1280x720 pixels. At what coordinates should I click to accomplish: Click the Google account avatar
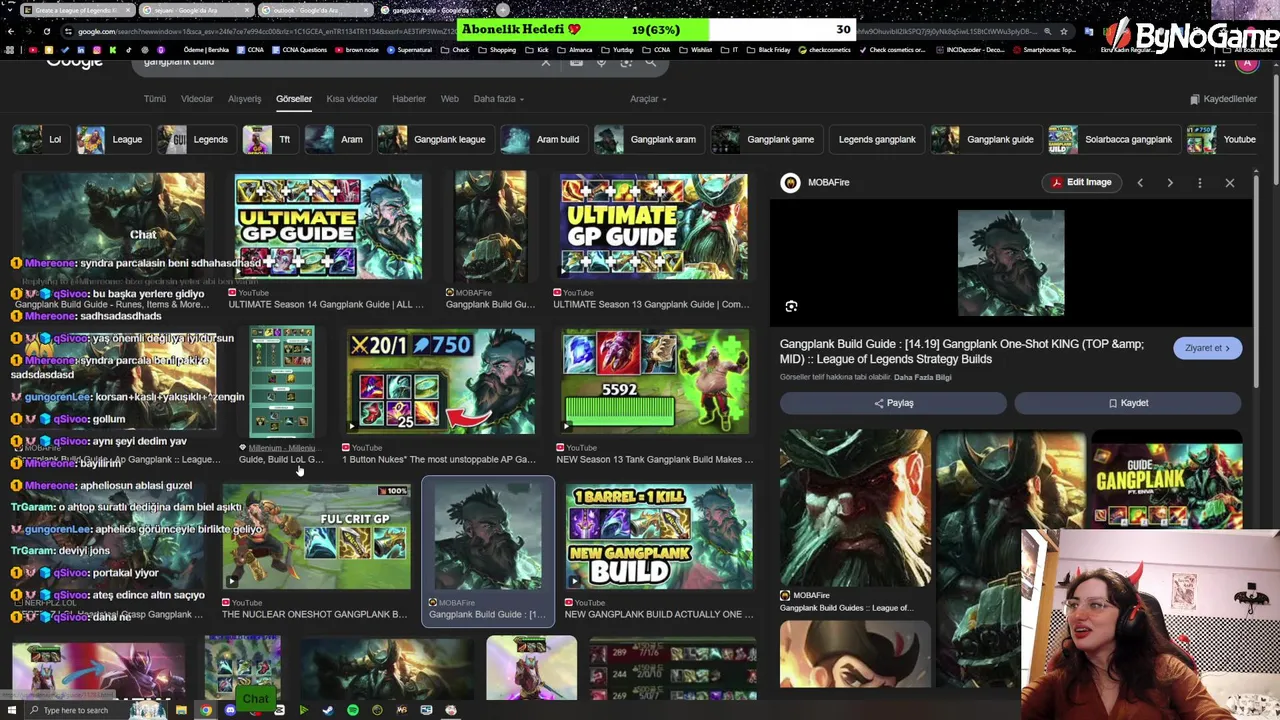tap(1247, 63)
